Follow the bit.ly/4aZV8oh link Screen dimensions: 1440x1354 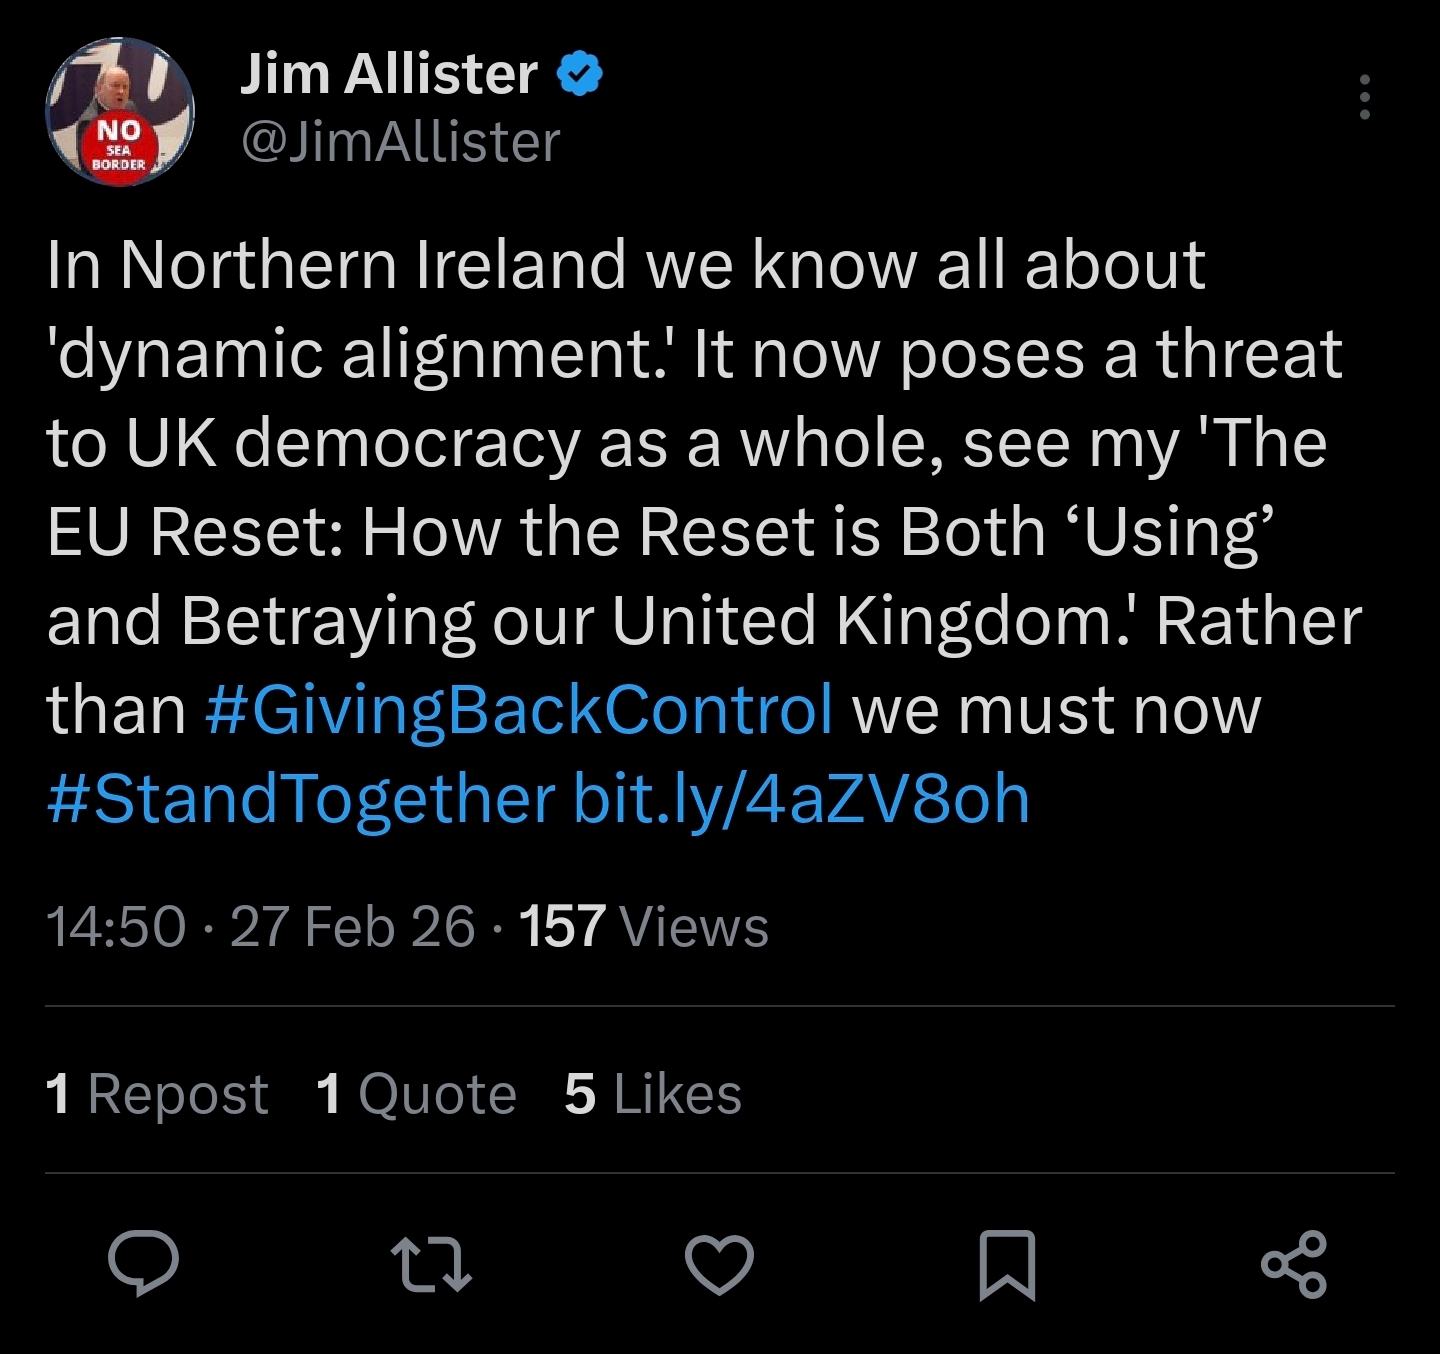(x=802, y=799)
